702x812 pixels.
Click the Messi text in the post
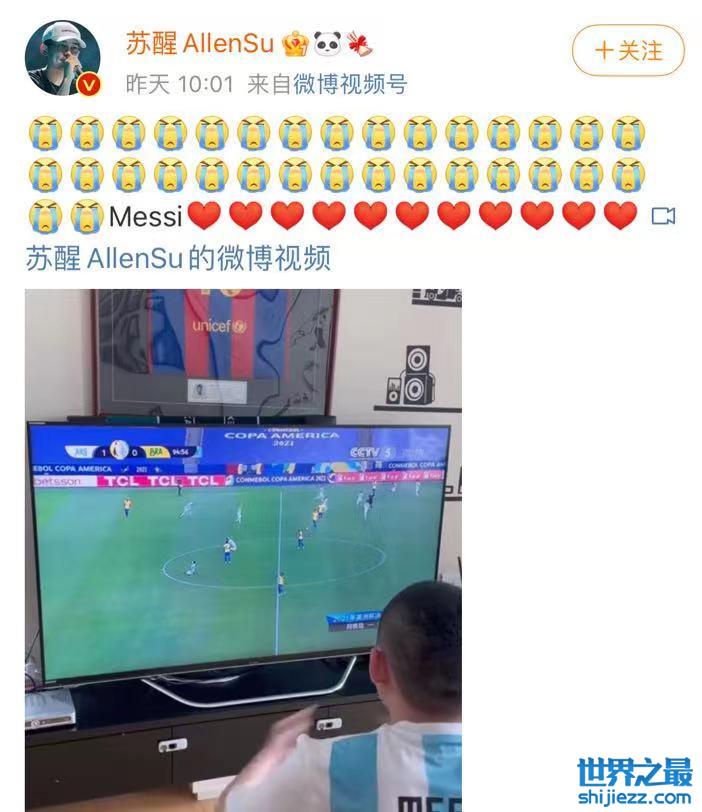(146, 216)
